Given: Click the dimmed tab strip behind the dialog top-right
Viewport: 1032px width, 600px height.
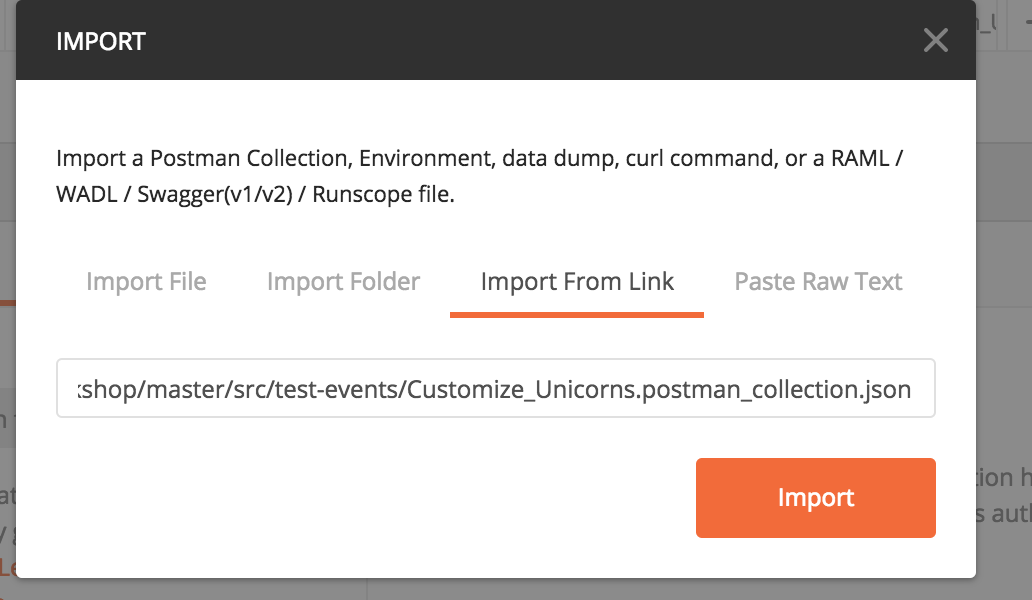Looking at the screenshot, I should click(1004, 24).
